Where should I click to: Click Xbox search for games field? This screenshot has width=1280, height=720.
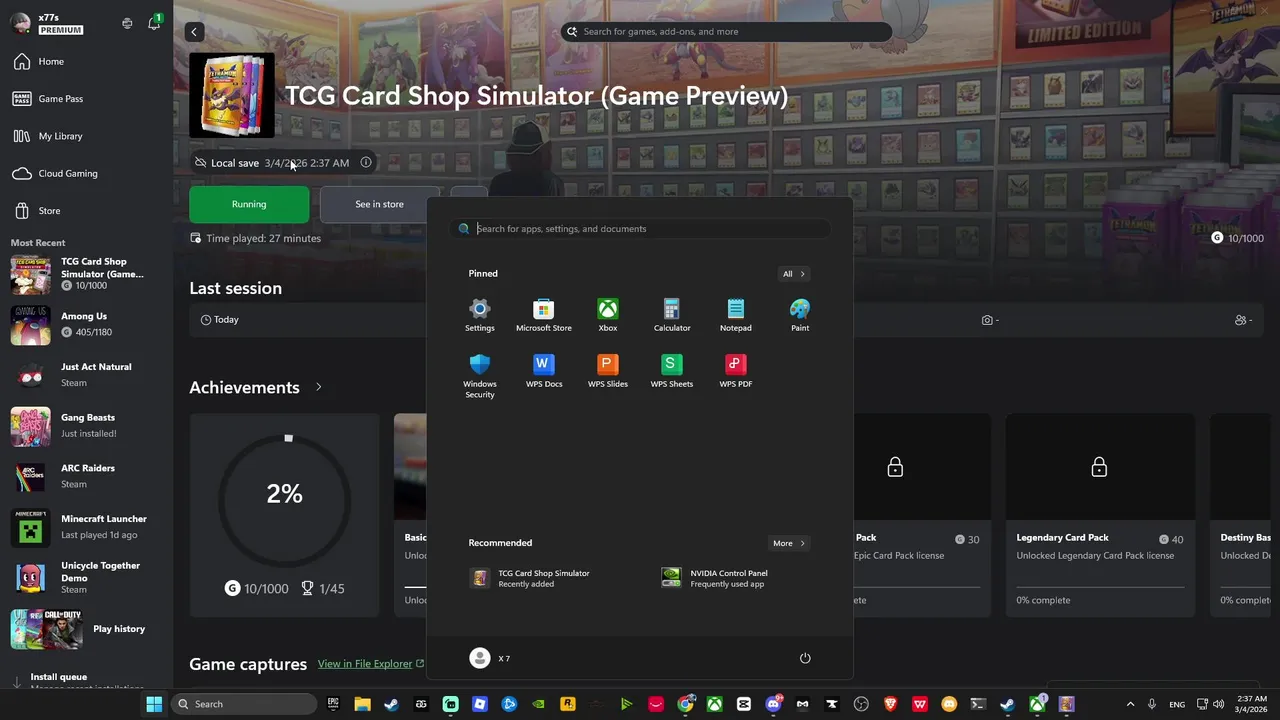[726, 32]
